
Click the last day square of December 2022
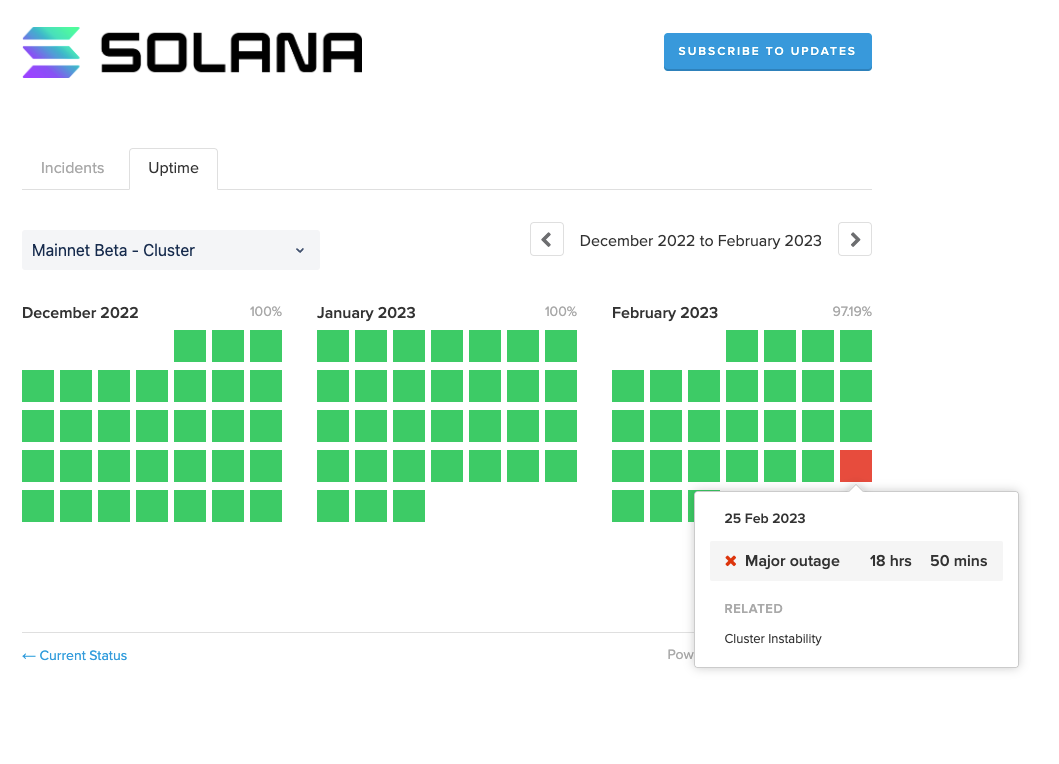(265, 506)
